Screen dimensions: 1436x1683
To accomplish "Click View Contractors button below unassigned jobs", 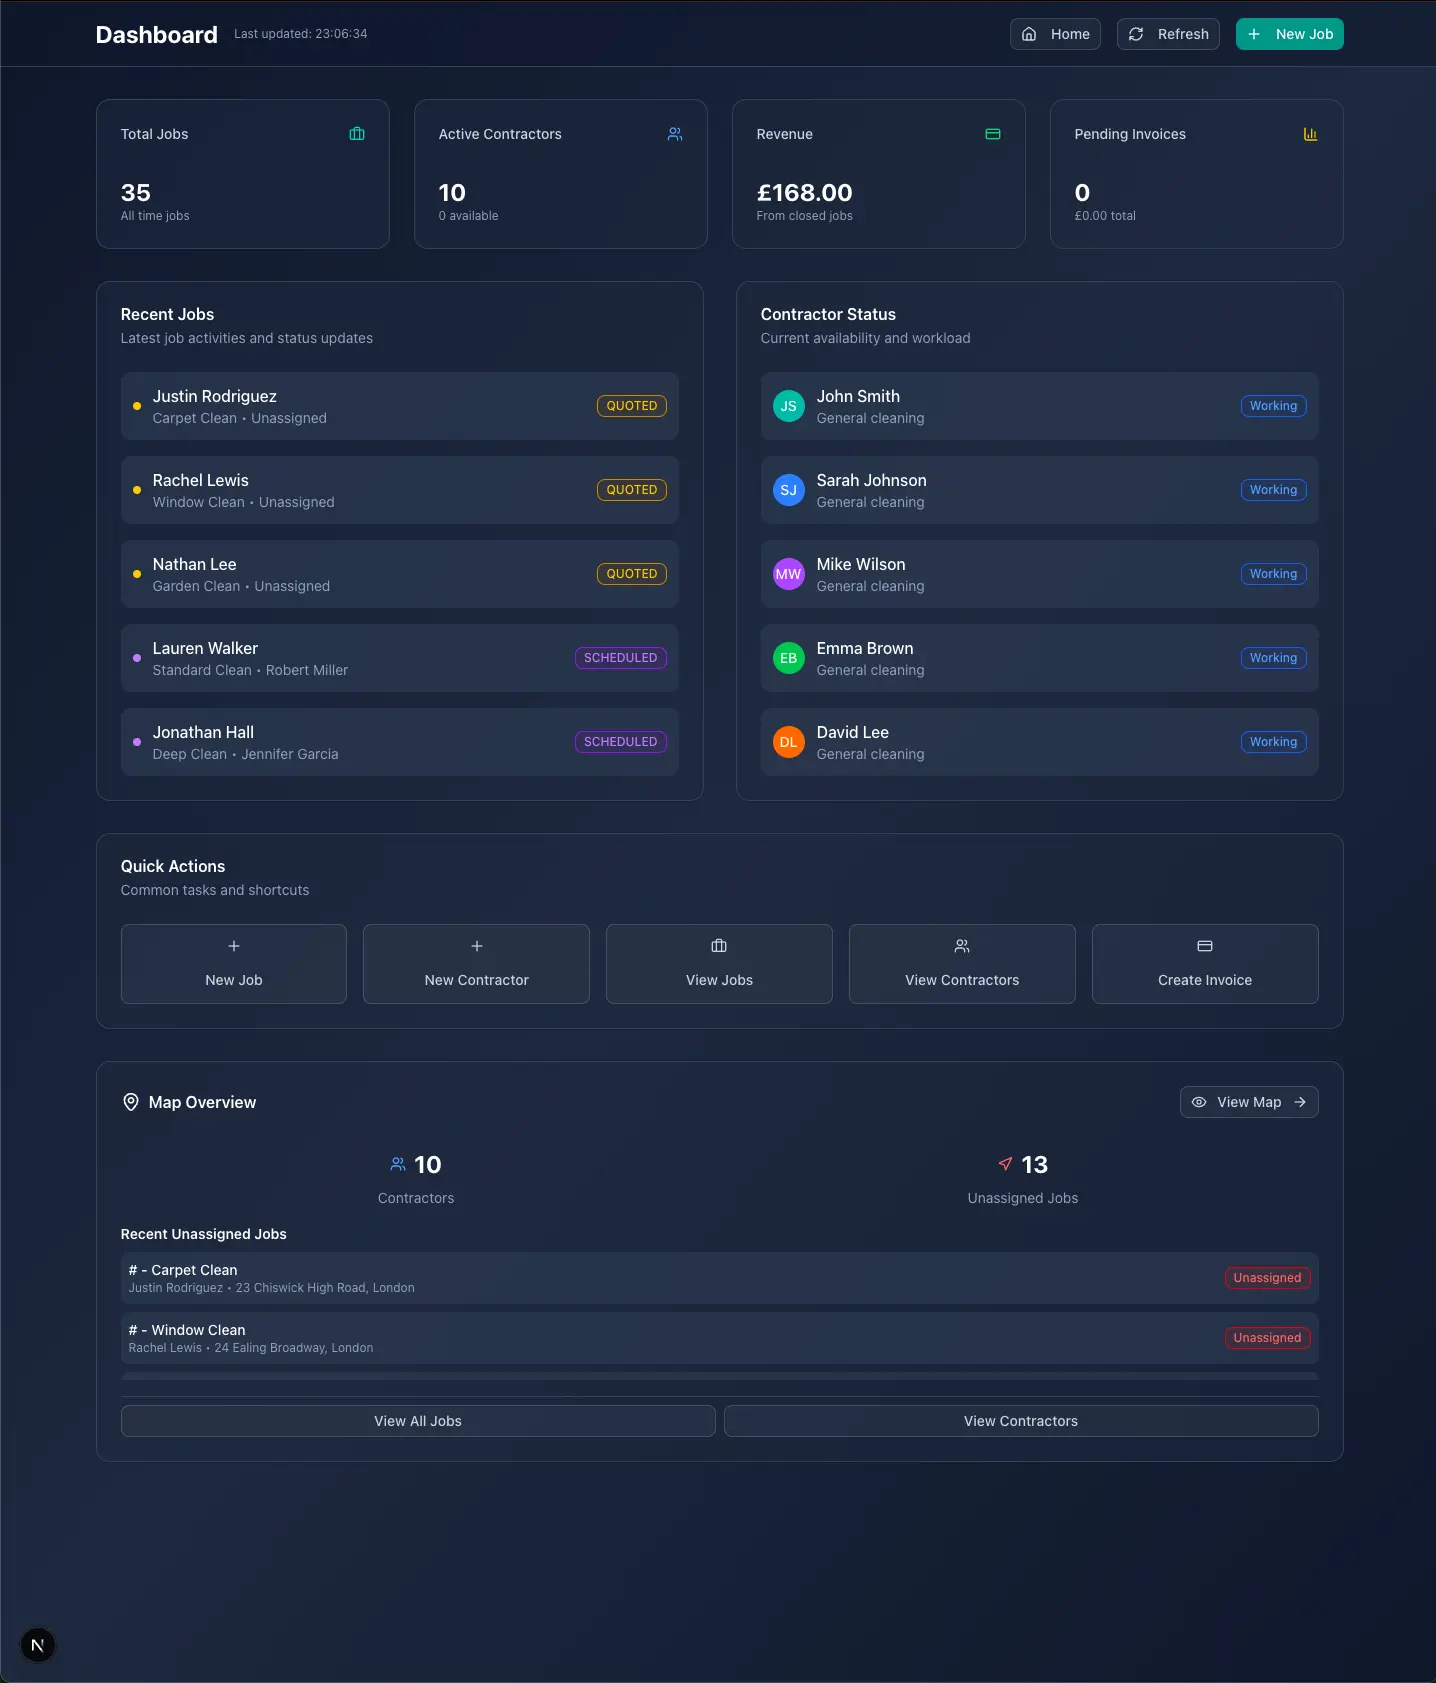I will (x=1021, y=1421).
